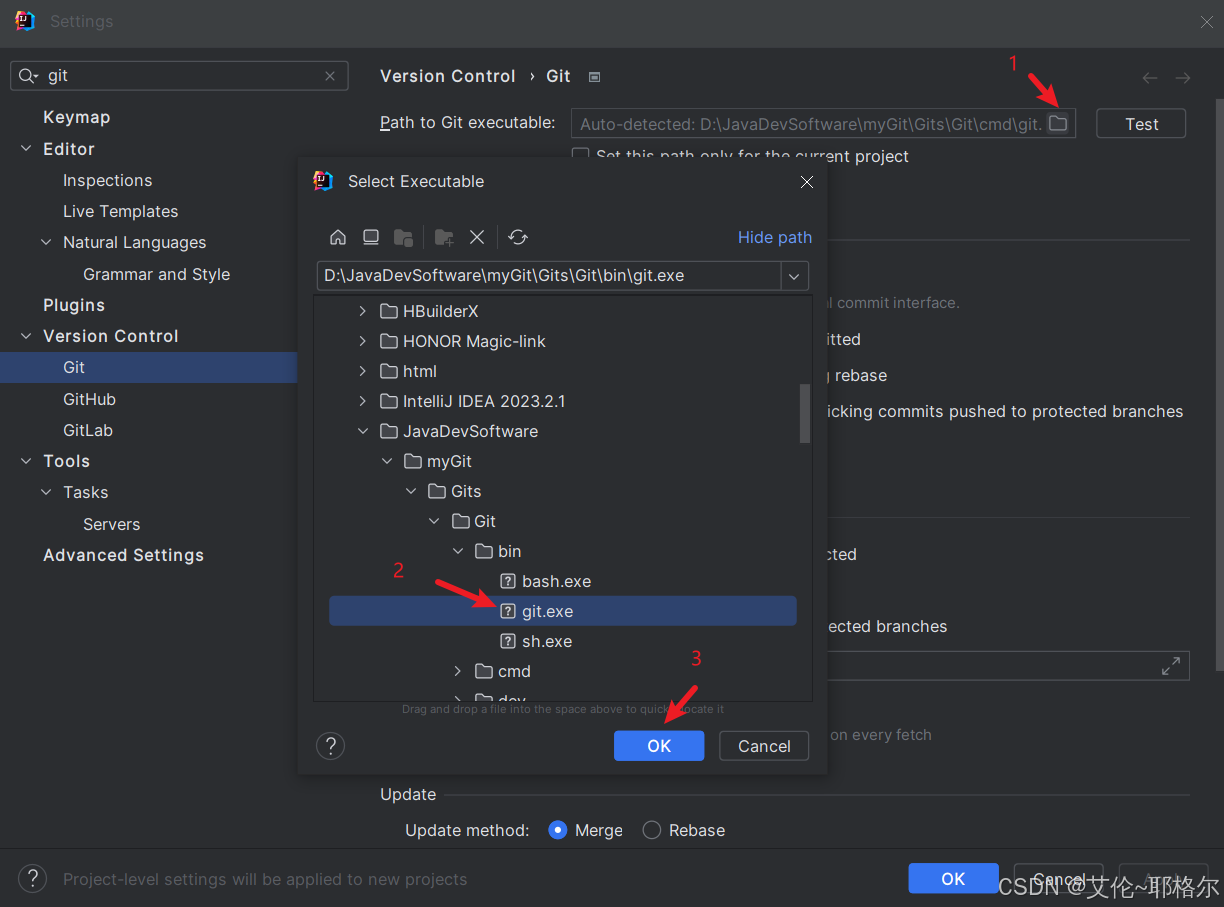The image size is (1224, 907).
Task: Open the Keymap settings page
Action: (x=77, y=117)
